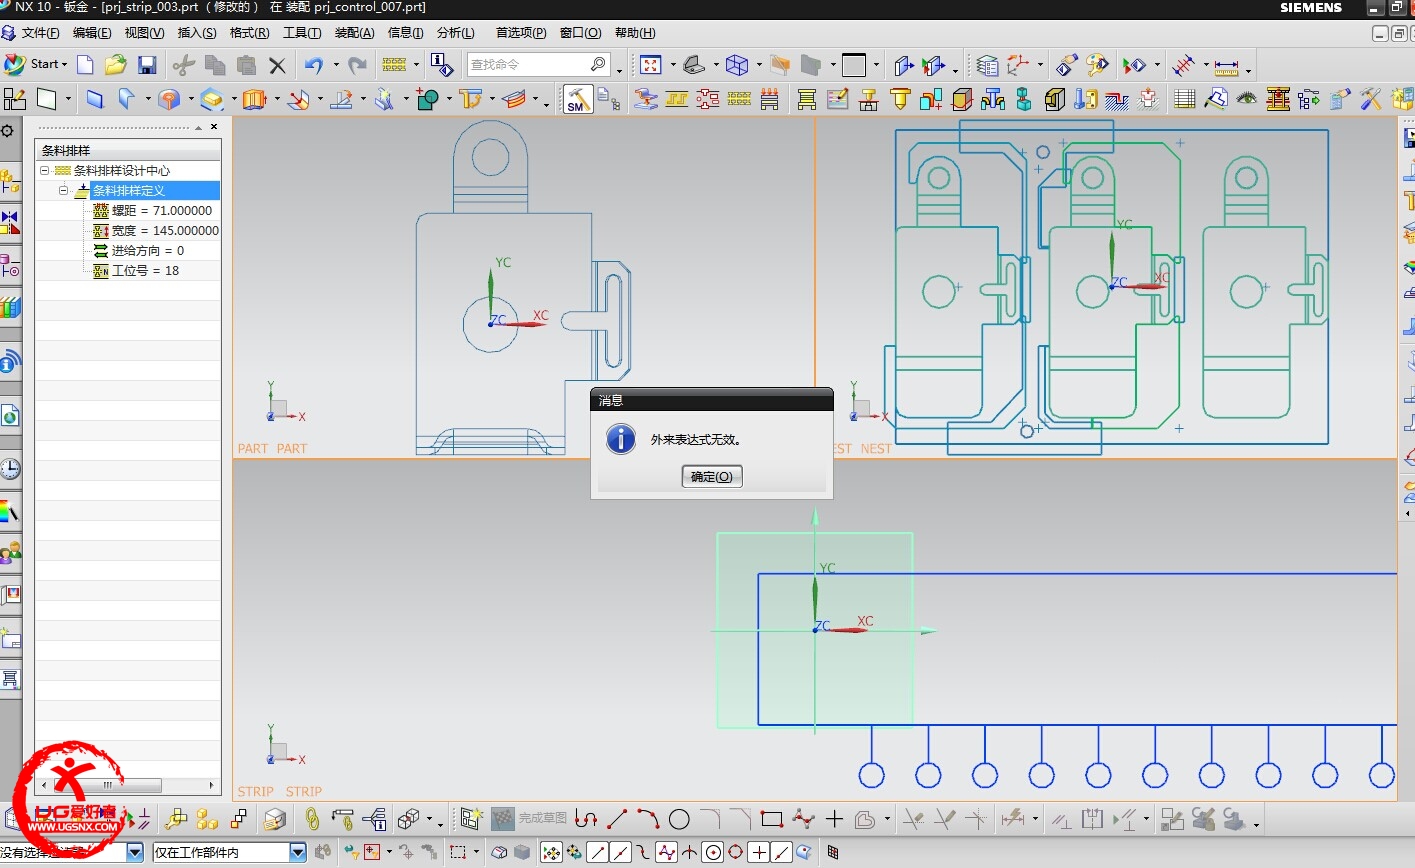Open the 分析(L) menu
1415x868 pixels.
pyautogui.click(x=456, y=33)
